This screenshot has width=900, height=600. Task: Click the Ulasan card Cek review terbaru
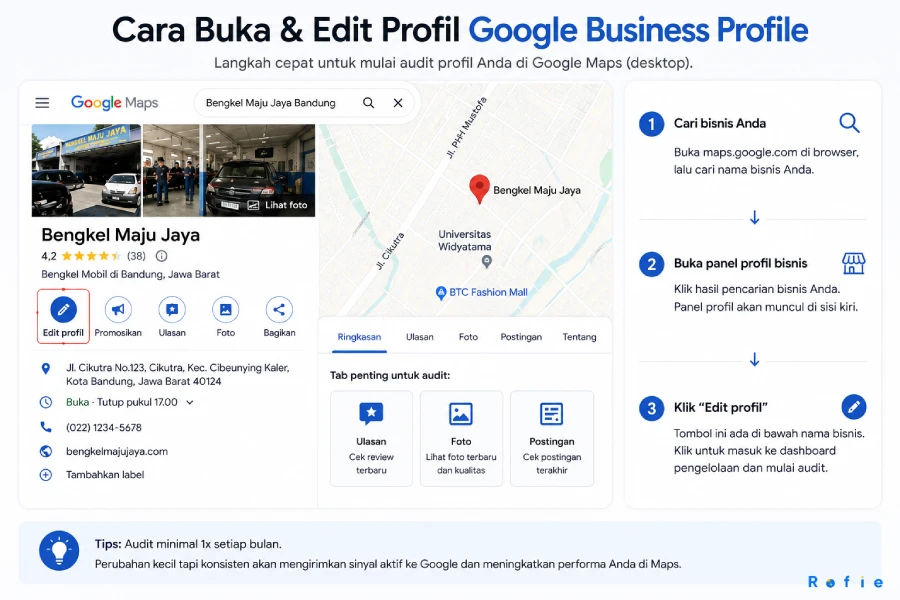click(x=371, y=439)
